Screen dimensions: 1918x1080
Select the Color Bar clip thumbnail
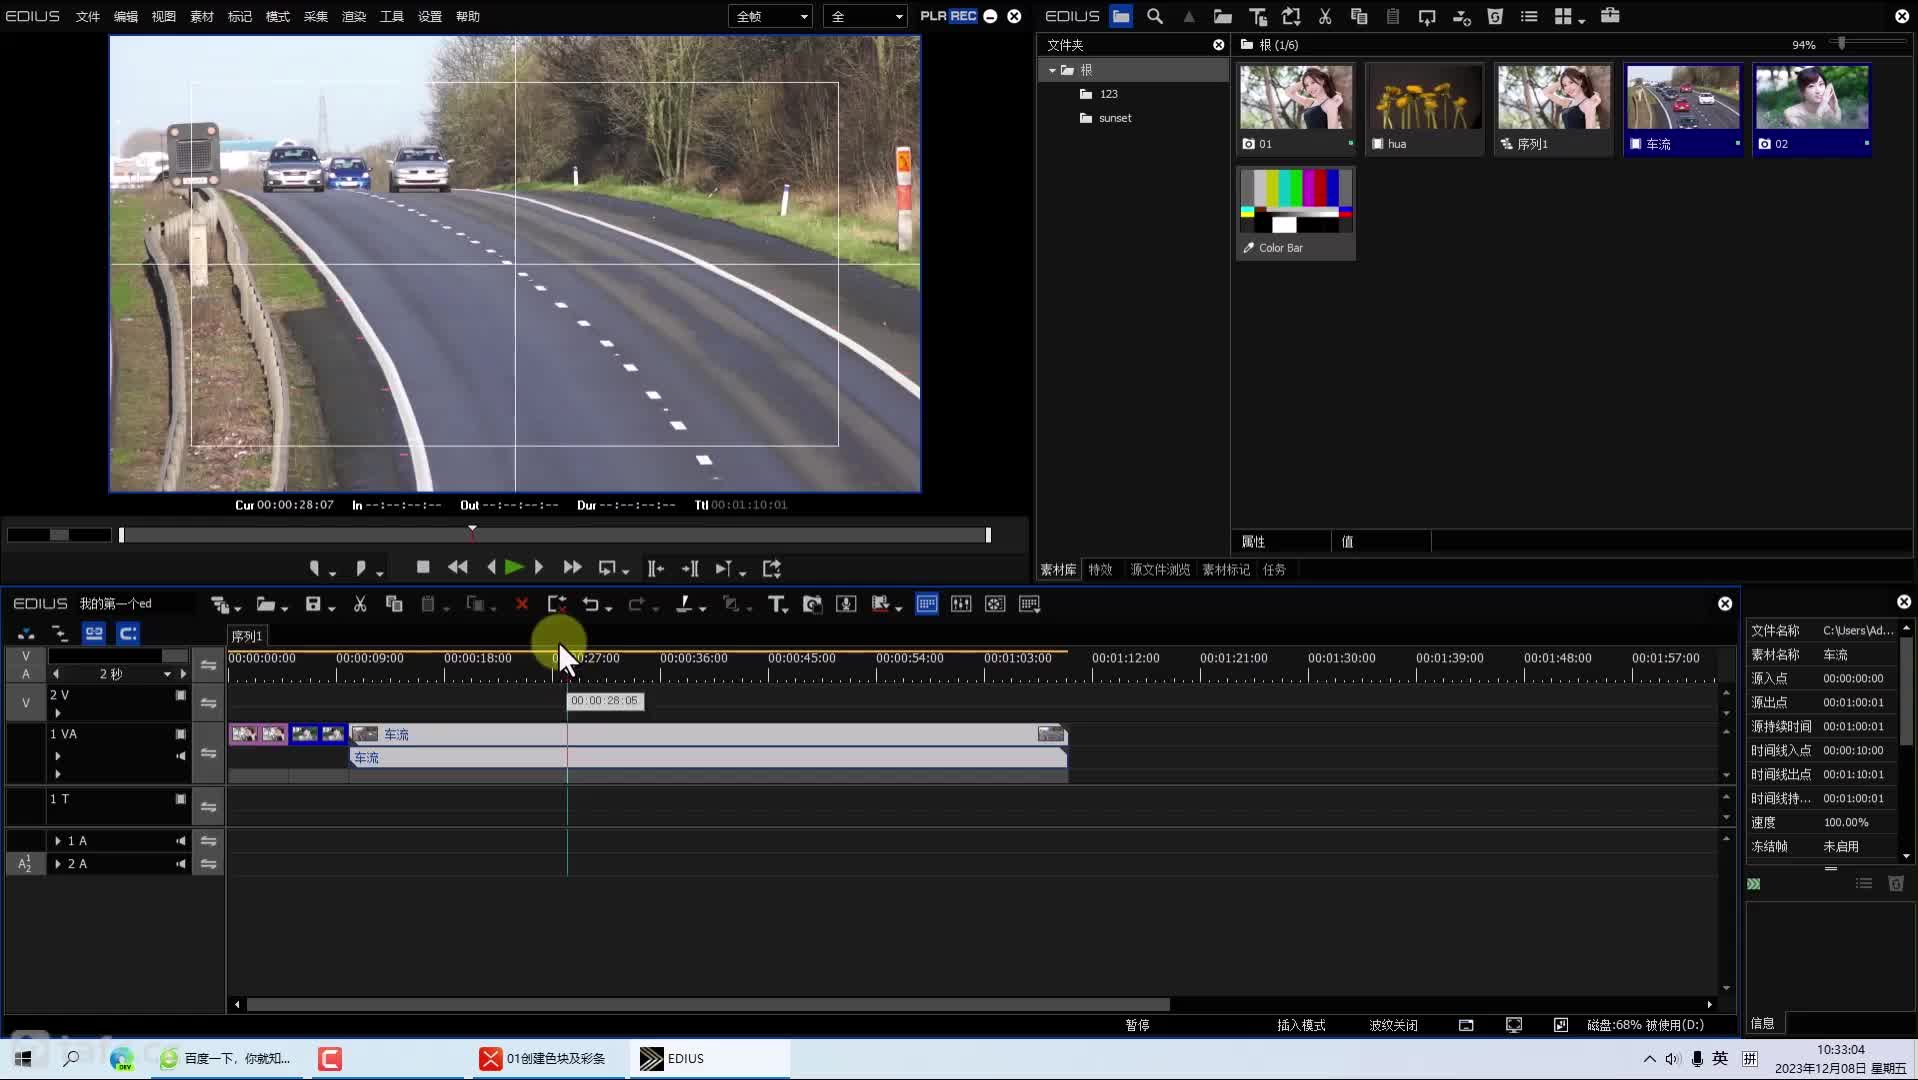(x=1296, y=213)
